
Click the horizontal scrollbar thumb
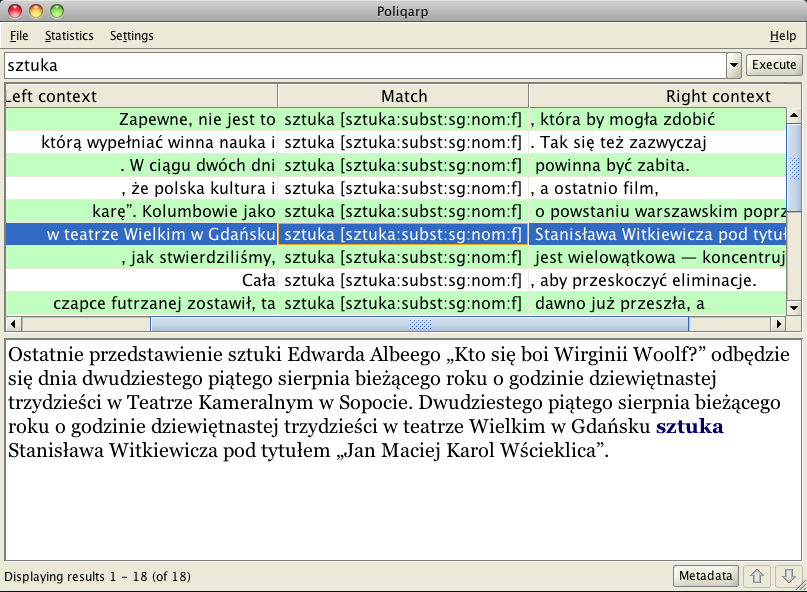tap(419, 324)
